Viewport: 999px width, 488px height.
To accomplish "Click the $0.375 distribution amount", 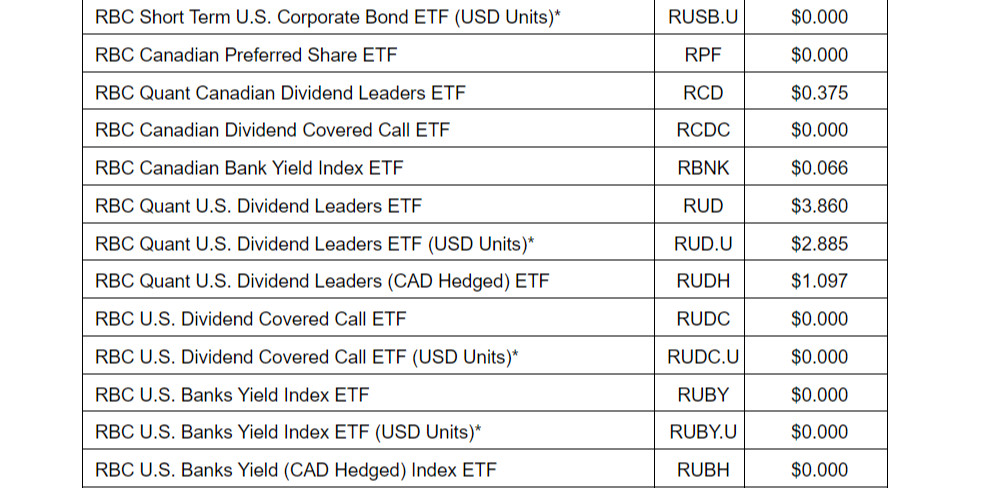I will click(819, 93).
